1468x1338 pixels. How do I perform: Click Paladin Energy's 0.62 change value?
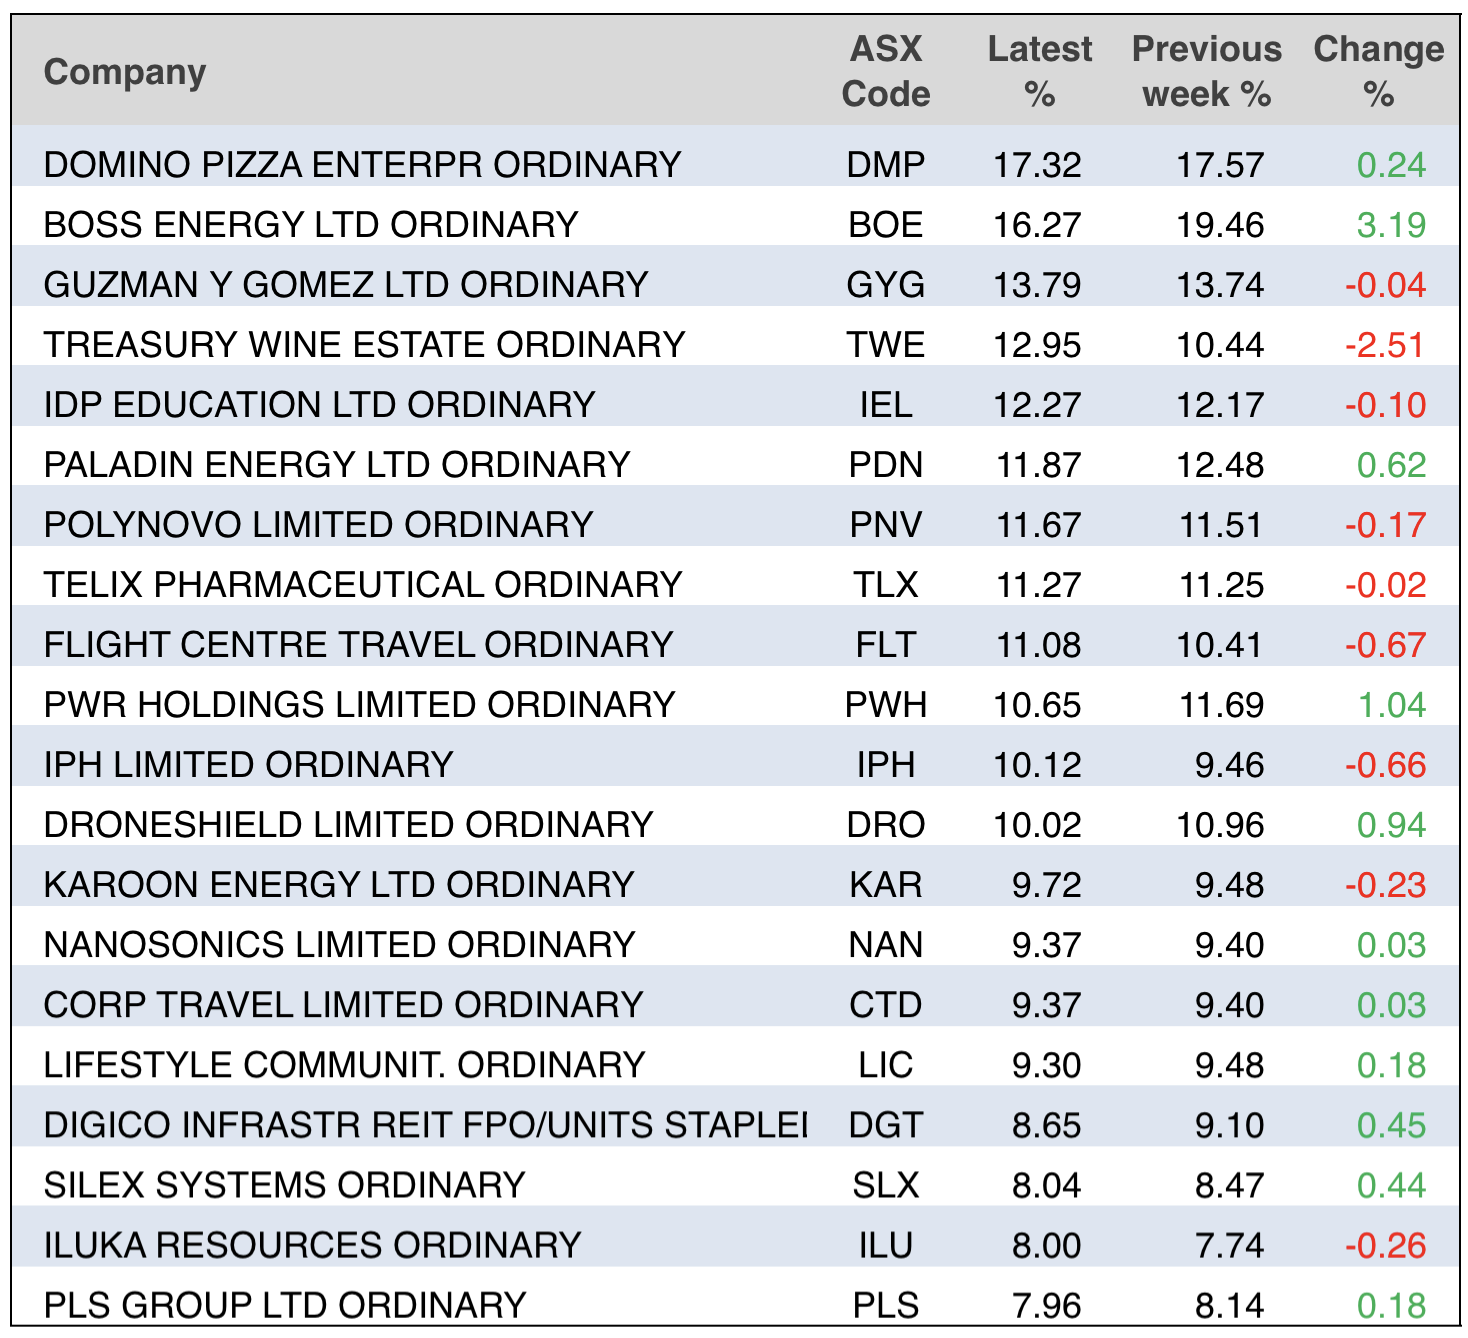[x=1391, y=465]
